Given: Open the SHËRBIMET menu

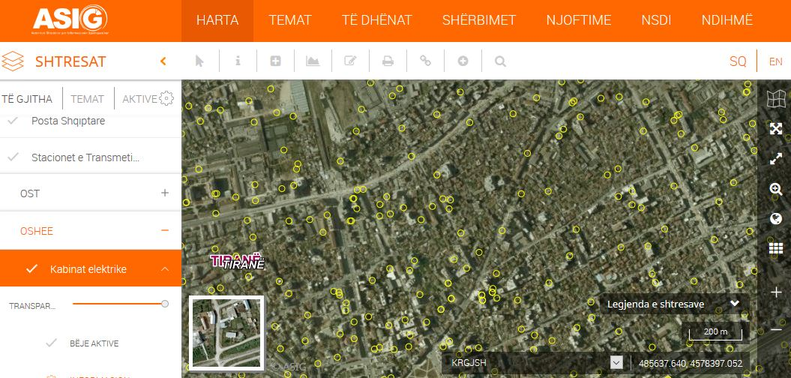Looking at the screenshot, I should (479, 21).
